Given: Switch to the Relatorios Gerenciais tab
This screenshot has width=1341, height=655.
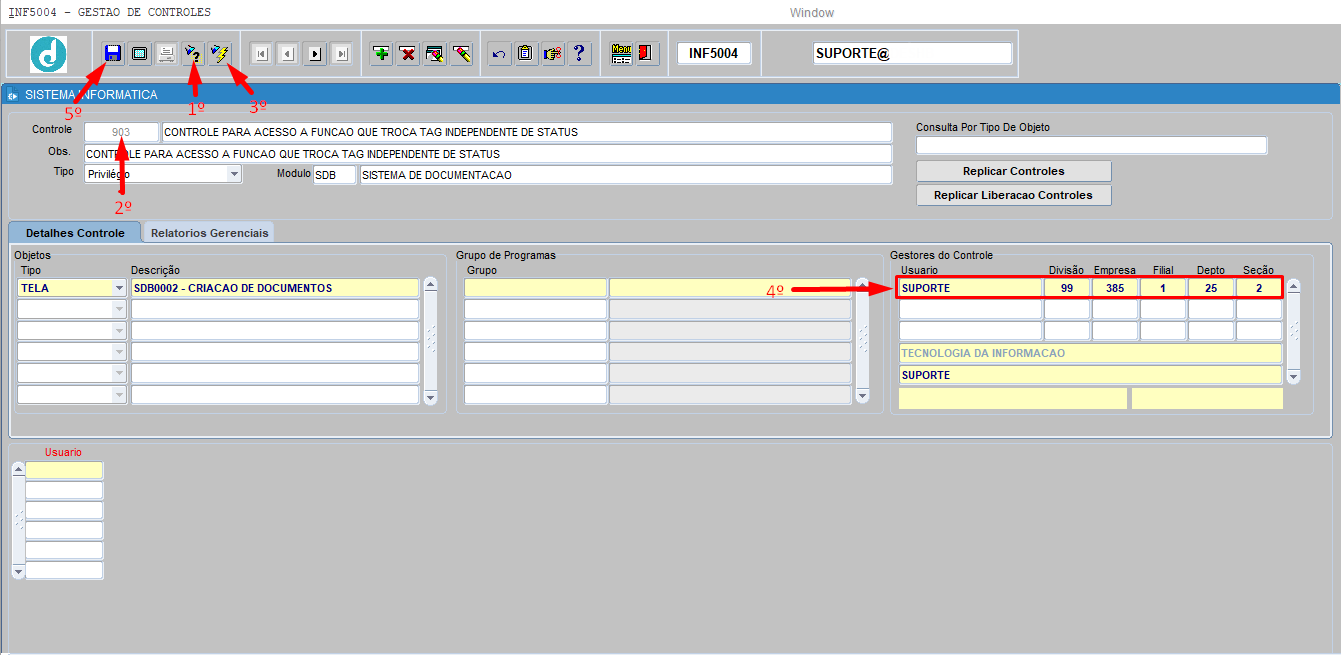Looking at the screenshot, I should pos(210,232).
